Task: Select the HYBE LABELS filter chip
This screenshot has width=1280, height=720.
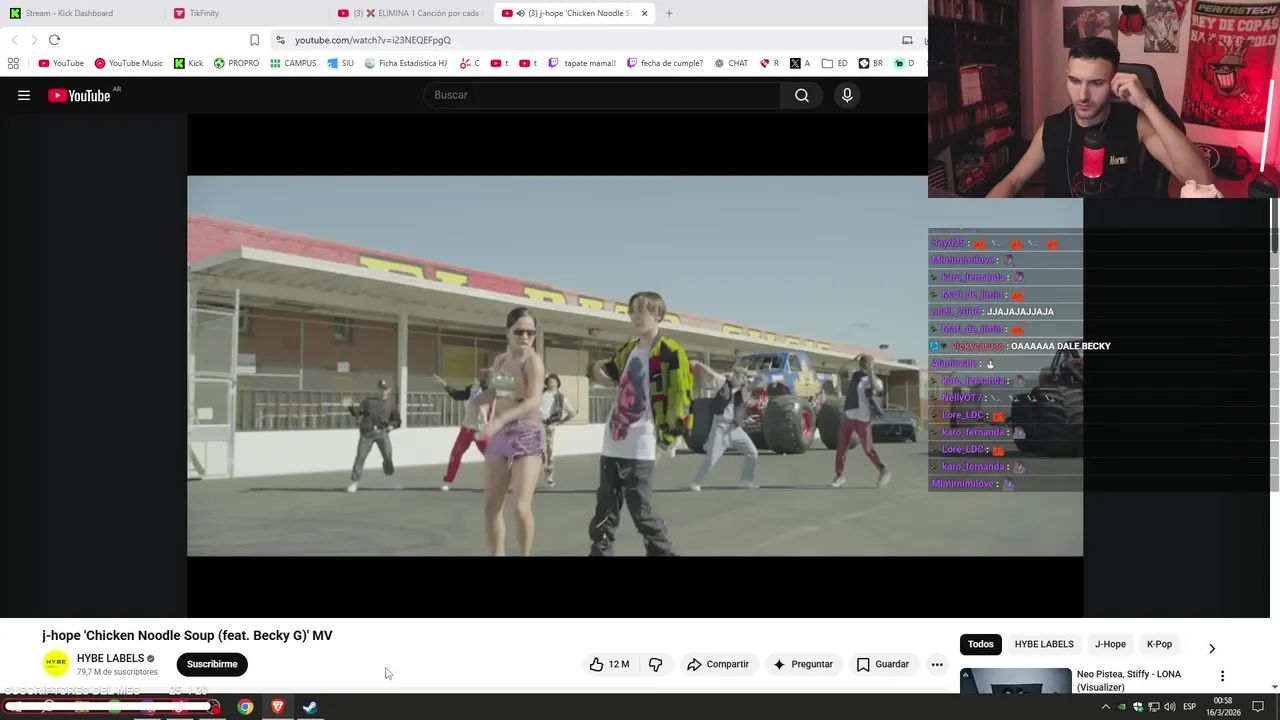Action: click(1044, 644)
